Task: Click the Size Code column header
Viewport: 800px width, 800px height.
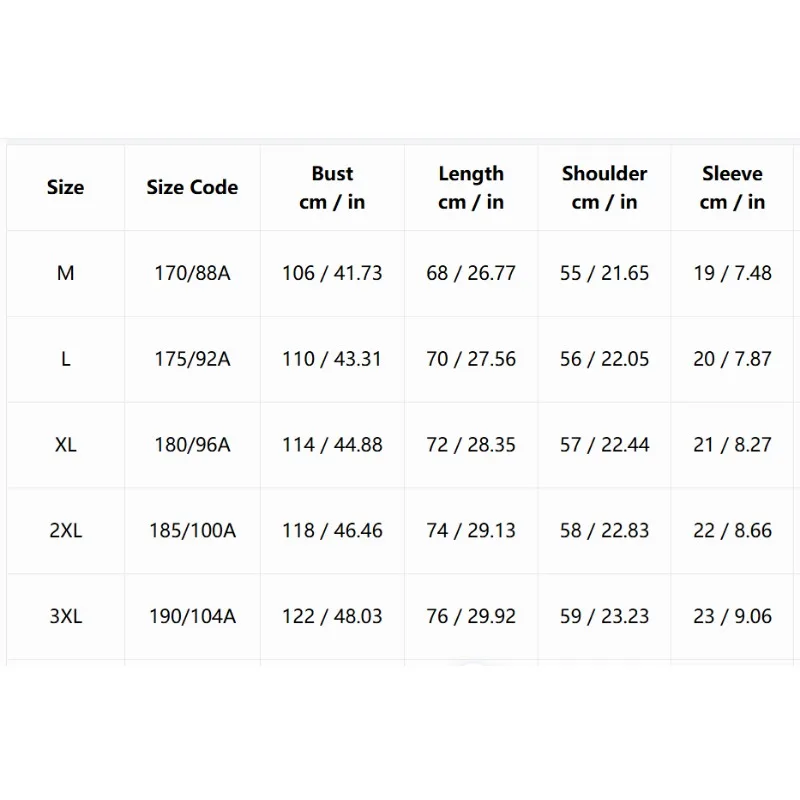Action: coord(192,187)
